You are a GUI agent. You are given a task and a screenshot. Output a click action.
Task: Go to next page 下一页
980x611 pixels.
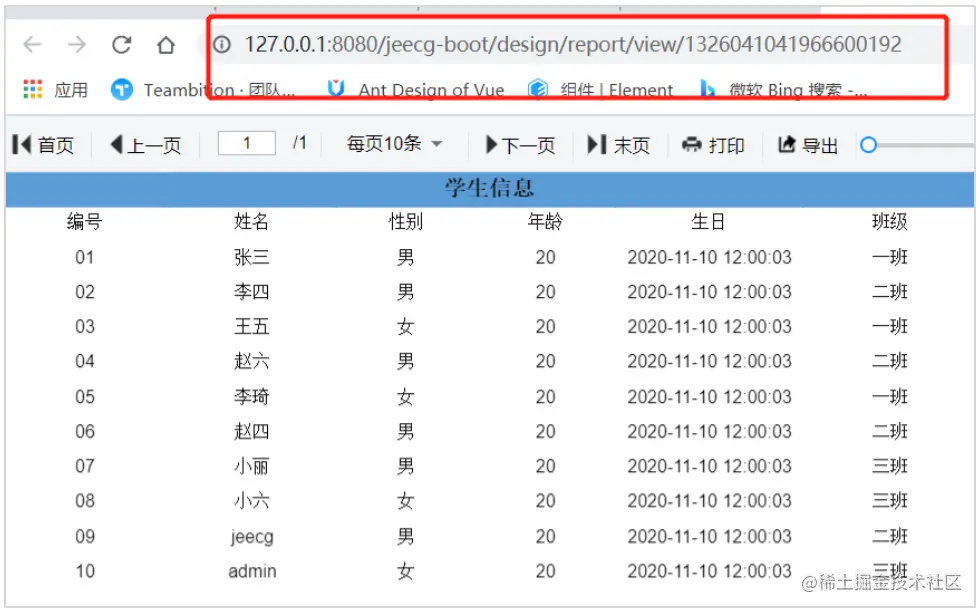(x=520, y=145)
